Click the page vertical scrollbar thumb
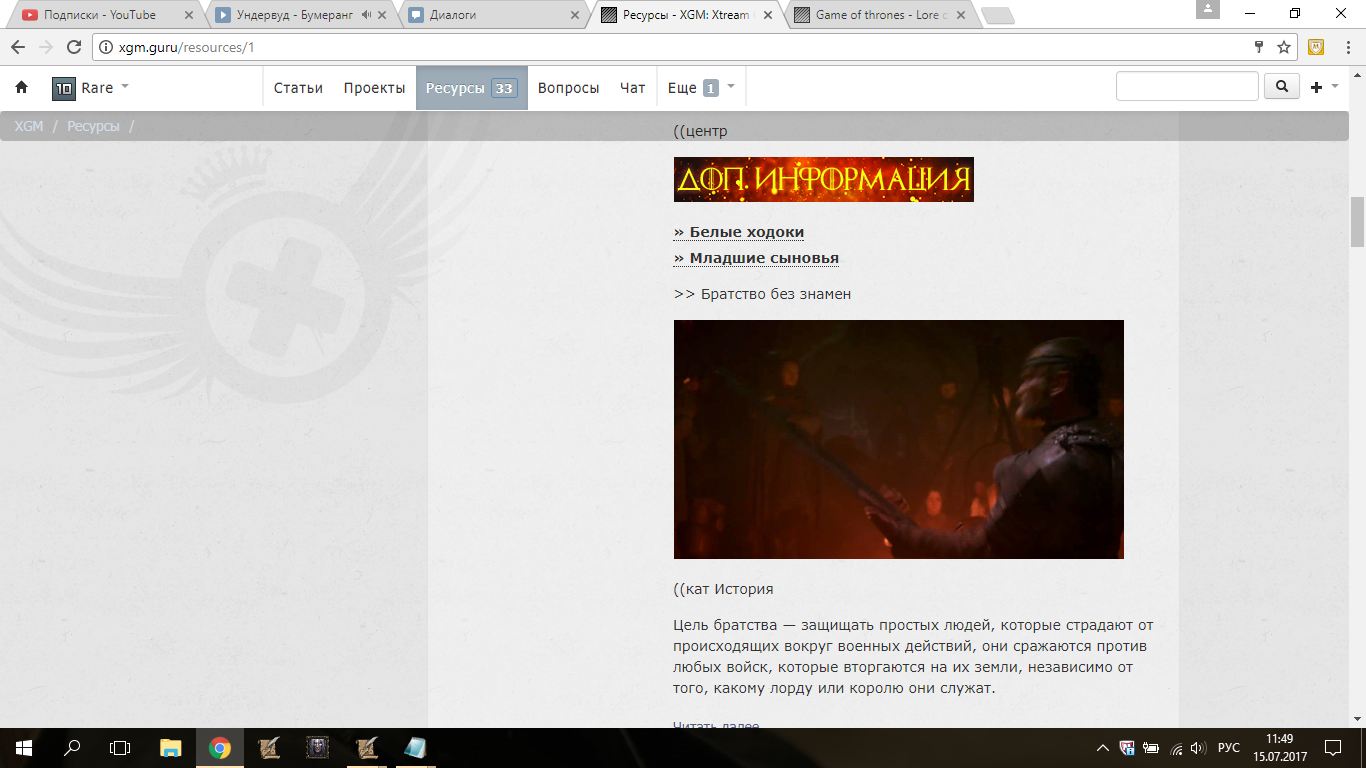Image resolution: width=1366 pixels, height=768 pixels. (x=1357, y=221)
